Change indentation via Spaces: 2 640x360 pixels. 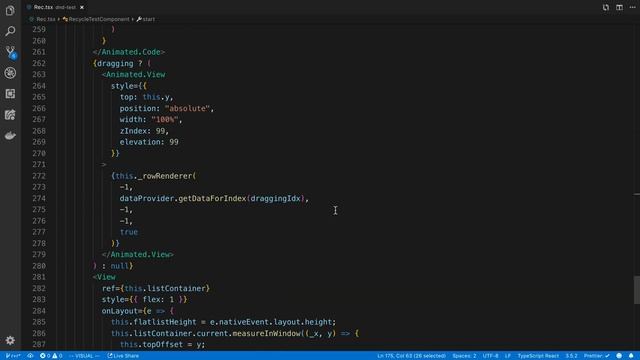pyautogui.click(x=464, y=356)
